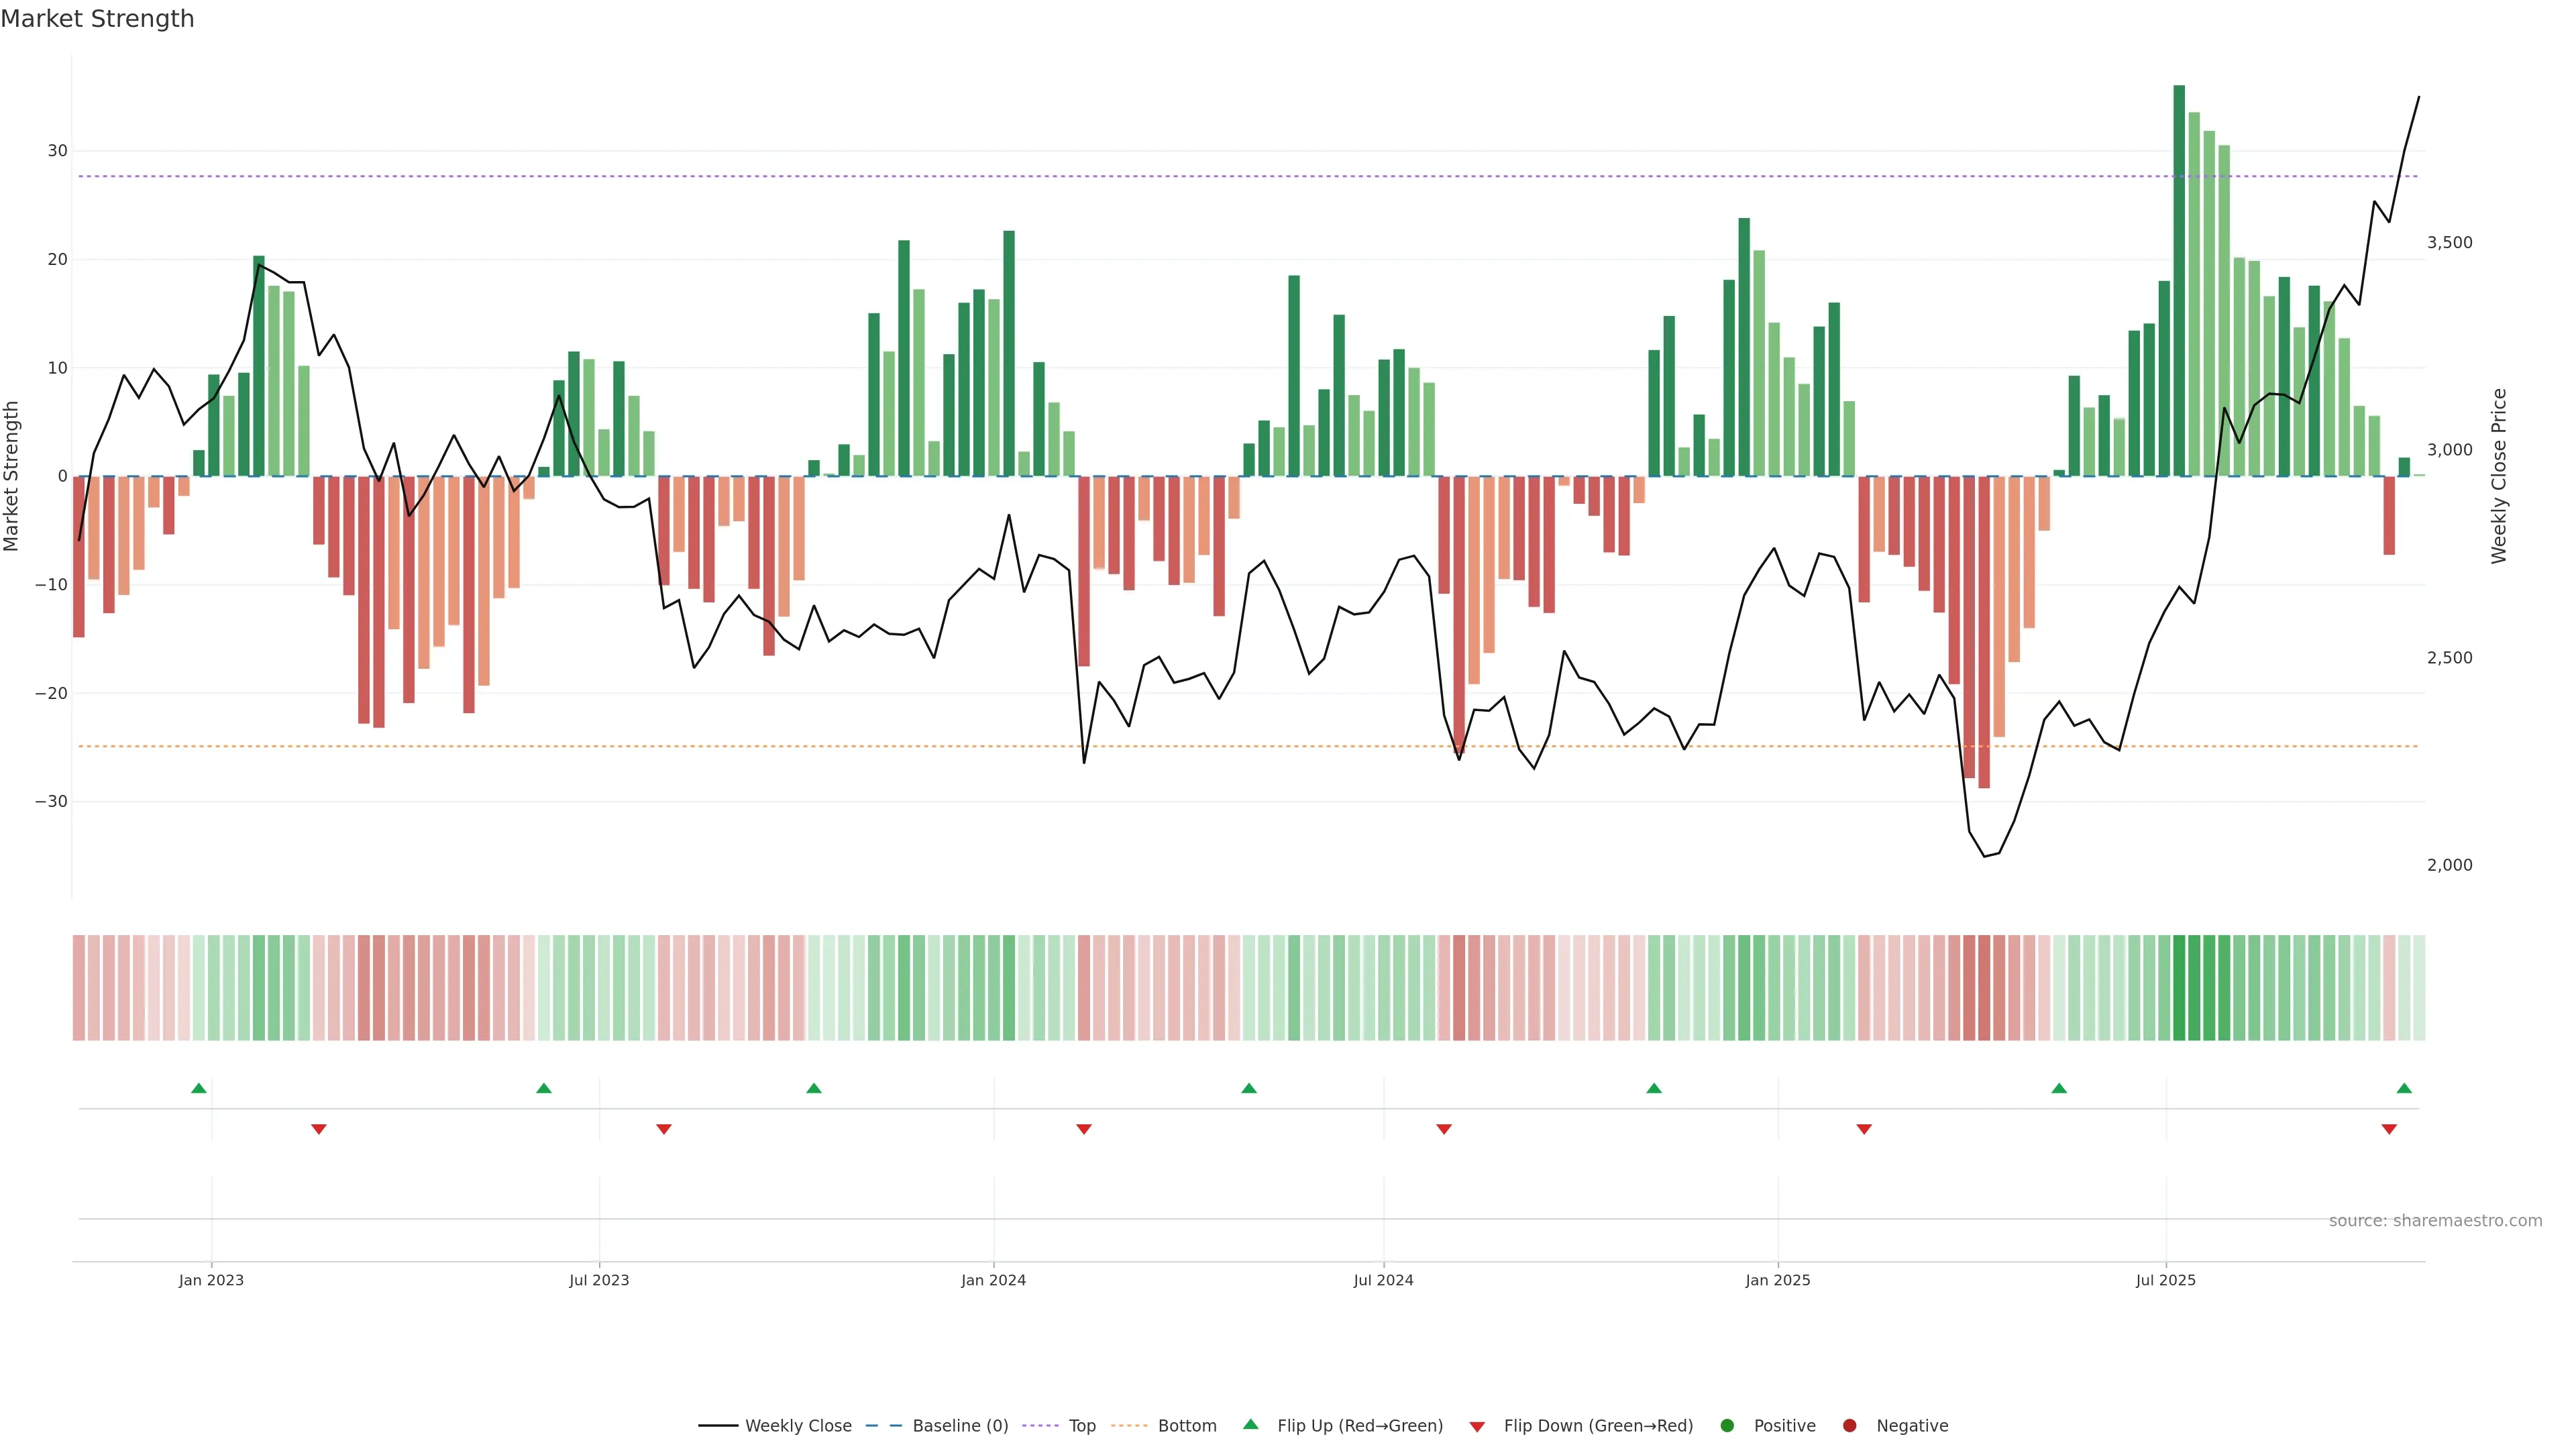This screenshot has height=1449, width=2576.
Task: Click the Flip Down red triangle legend icon
Action: click(x=1477, y=1427)
